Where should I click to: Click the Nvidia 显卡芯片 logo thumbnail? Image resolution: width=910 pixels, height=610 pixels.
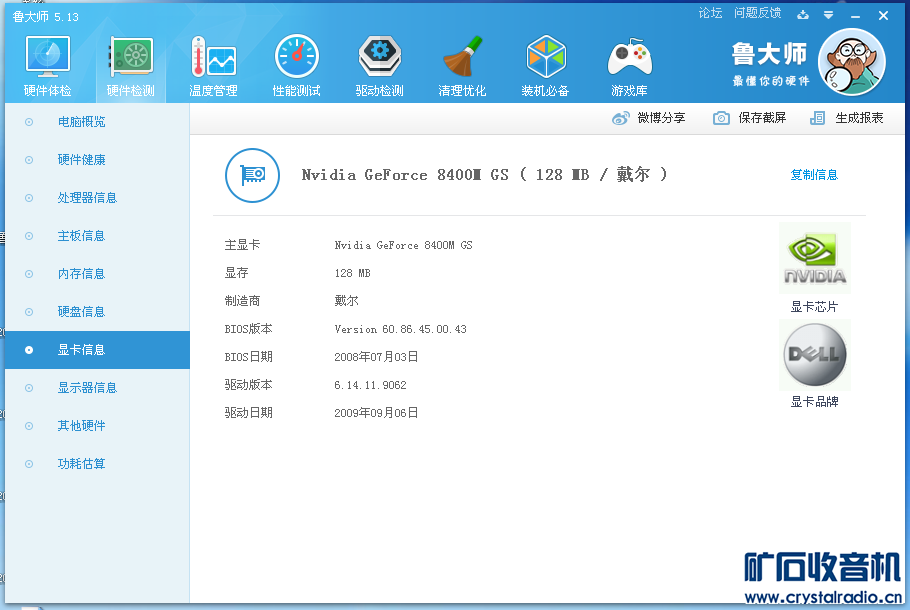814,259
